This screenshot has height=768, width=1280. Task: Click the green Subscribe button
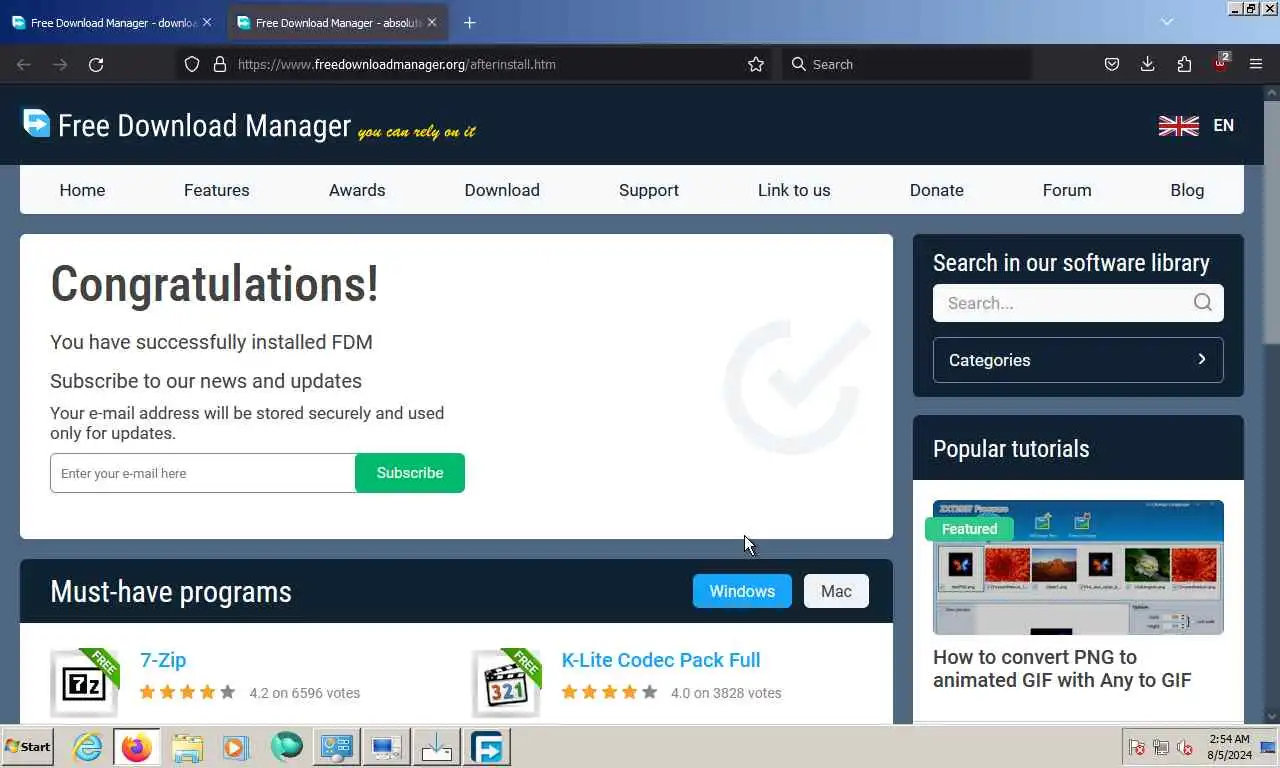410,473
